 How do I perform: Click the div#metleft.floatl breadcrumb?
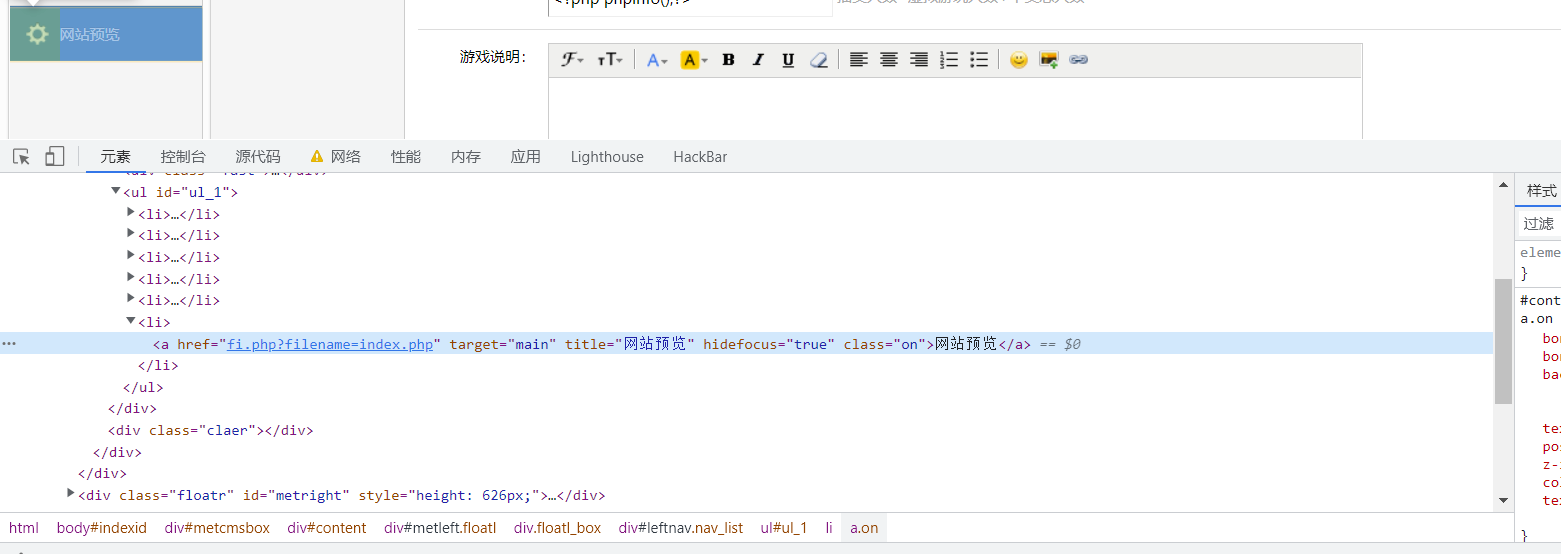tap(440, 528)
